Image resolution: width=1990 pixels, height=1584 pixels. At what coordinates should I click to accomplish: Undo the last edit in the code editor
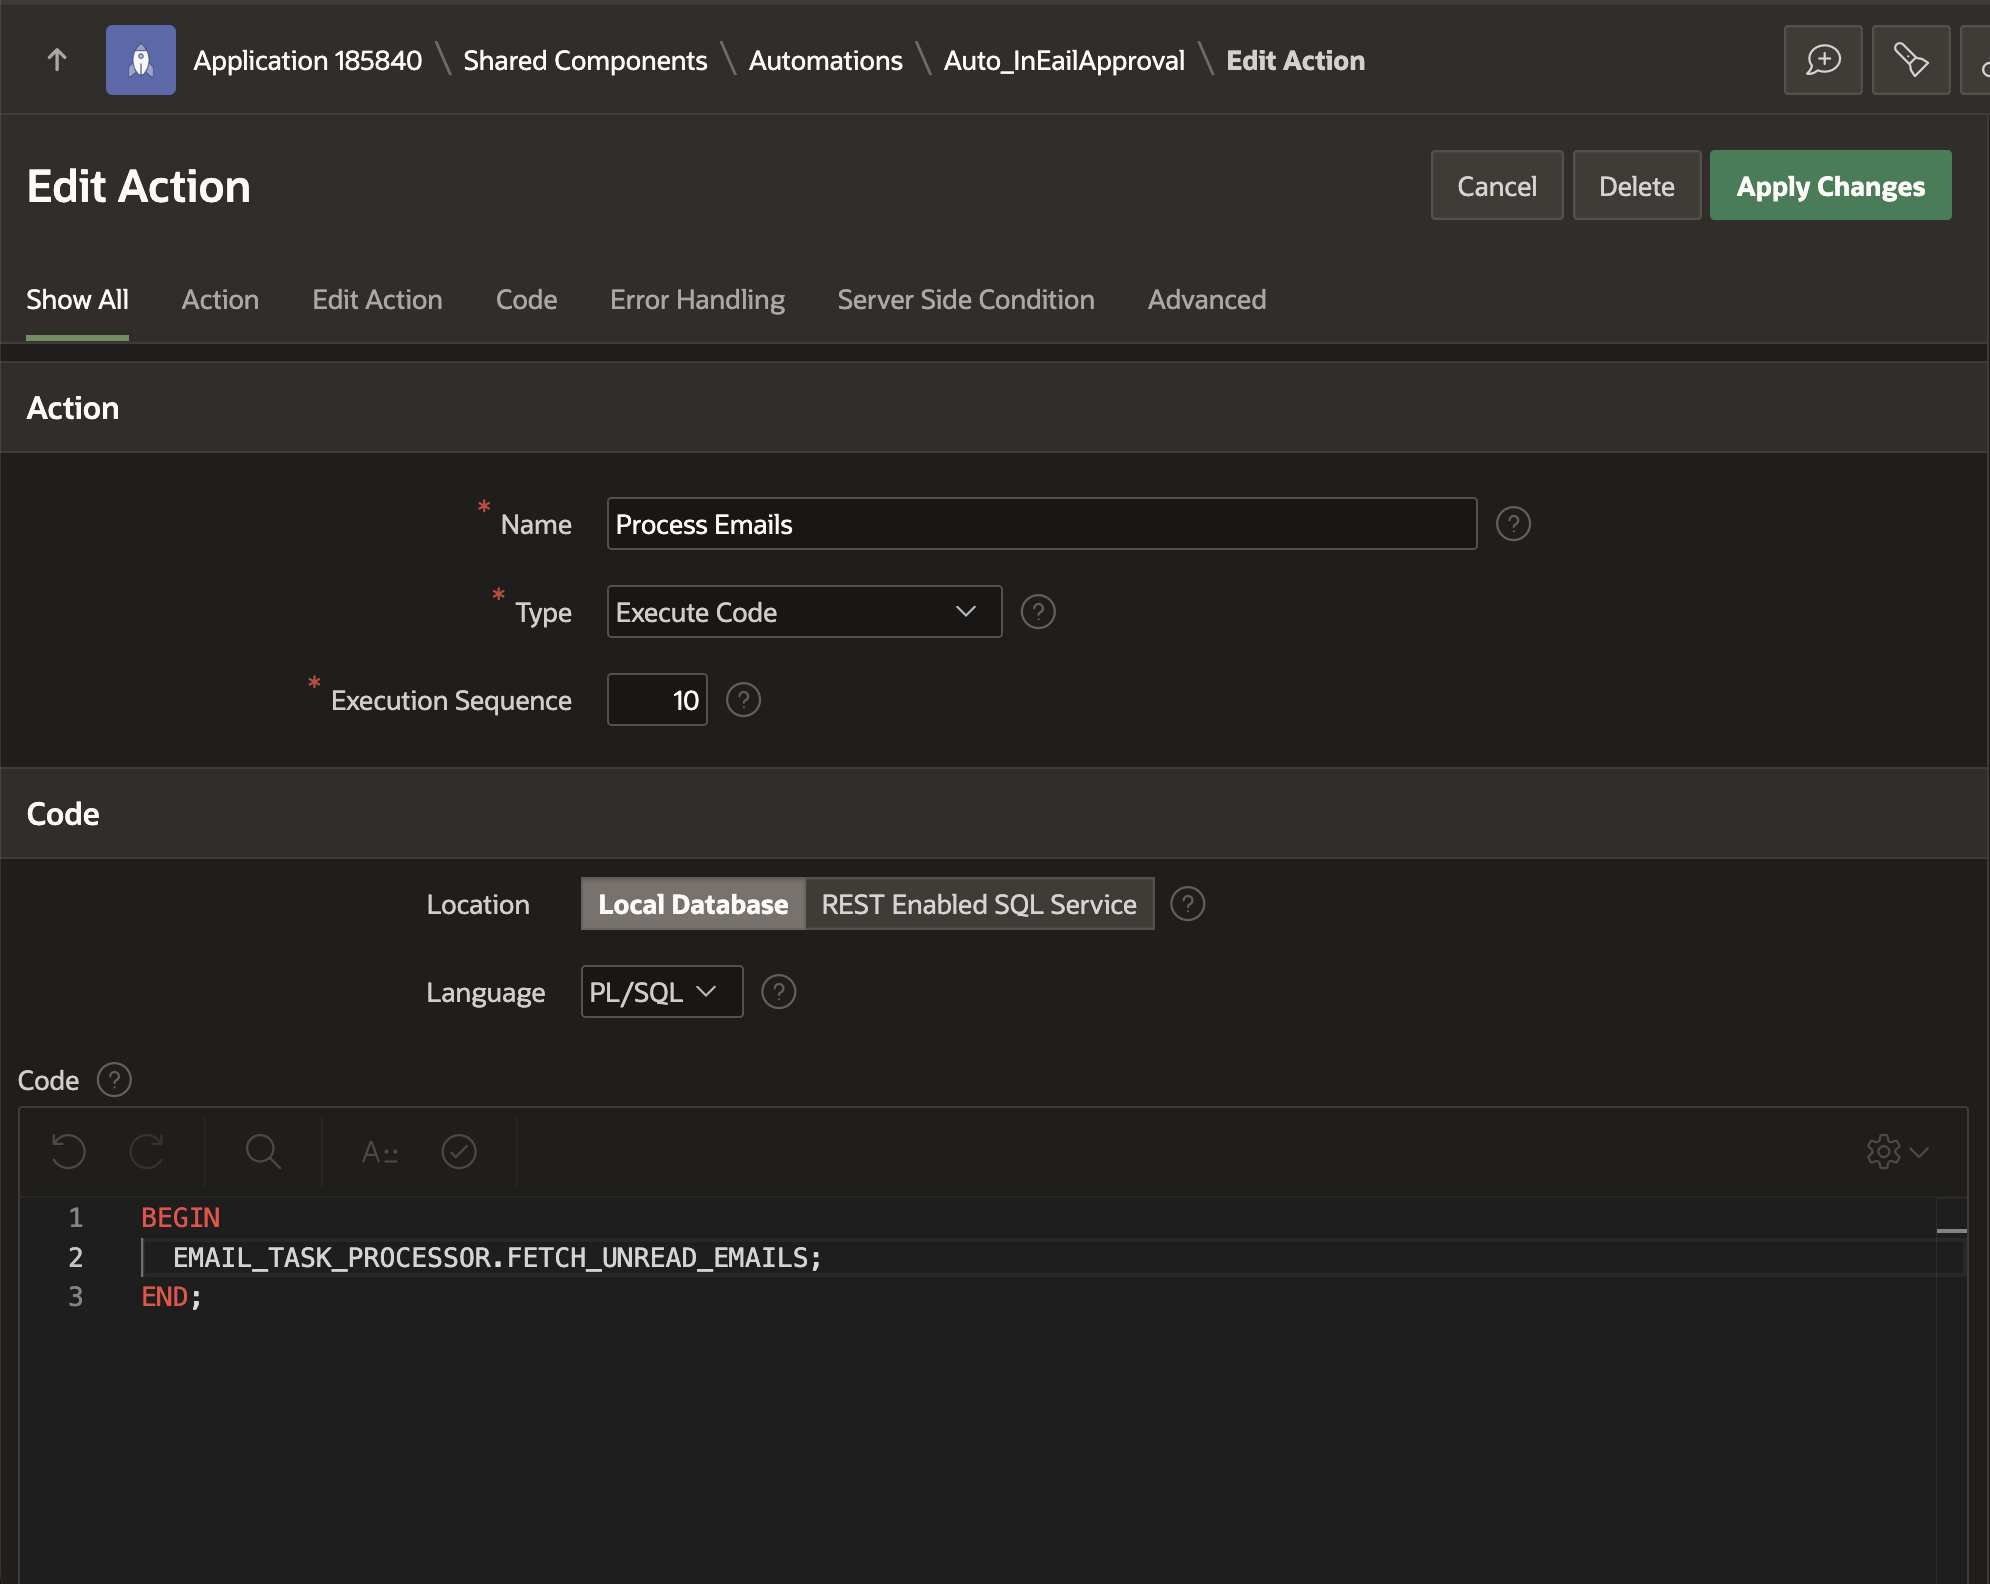(66, 1151)
